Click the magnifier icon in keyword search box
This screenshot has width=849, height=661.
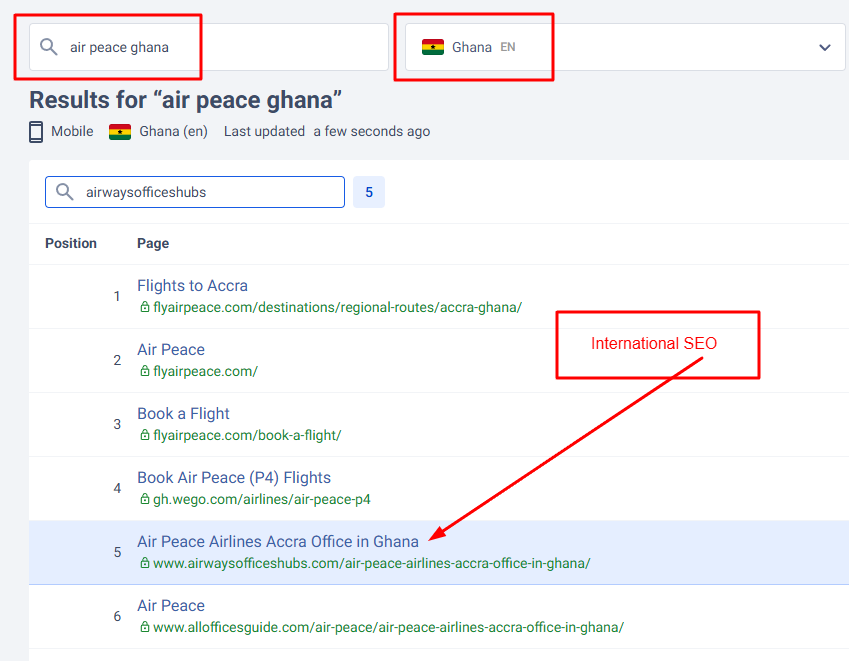49,47
